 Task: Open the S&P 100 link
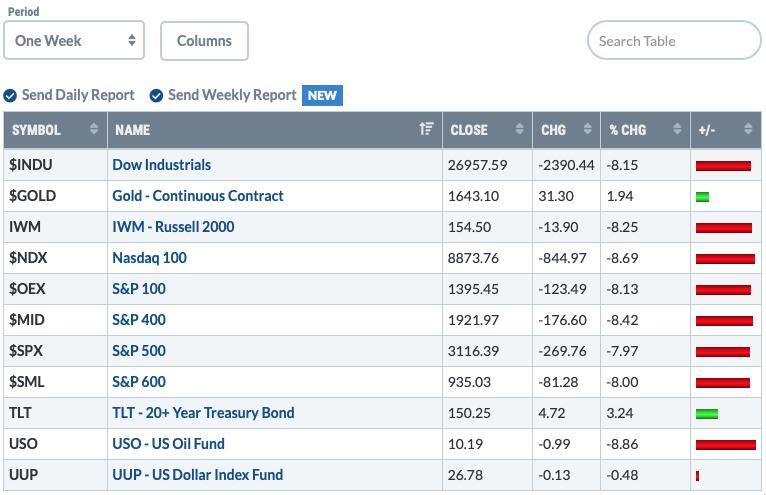(139, 289)
